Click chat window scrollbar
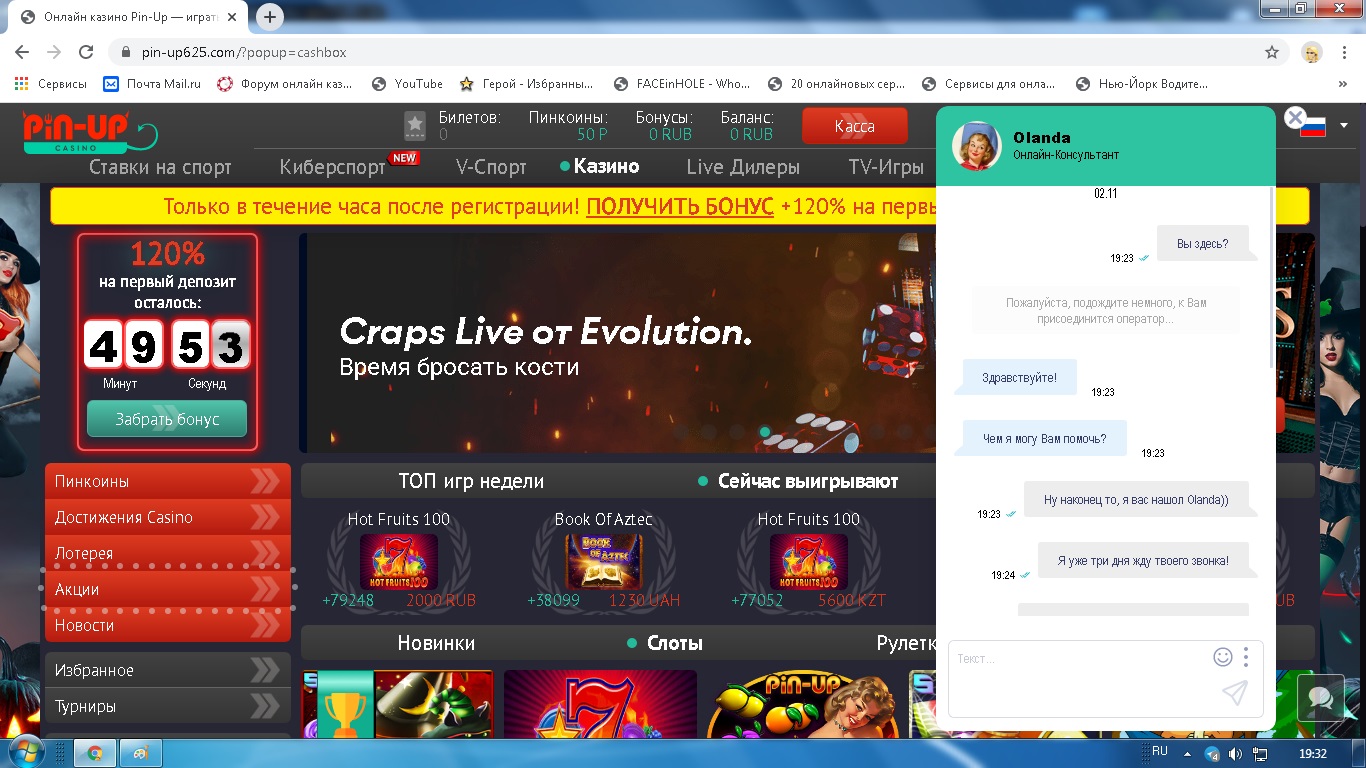 1271,276
